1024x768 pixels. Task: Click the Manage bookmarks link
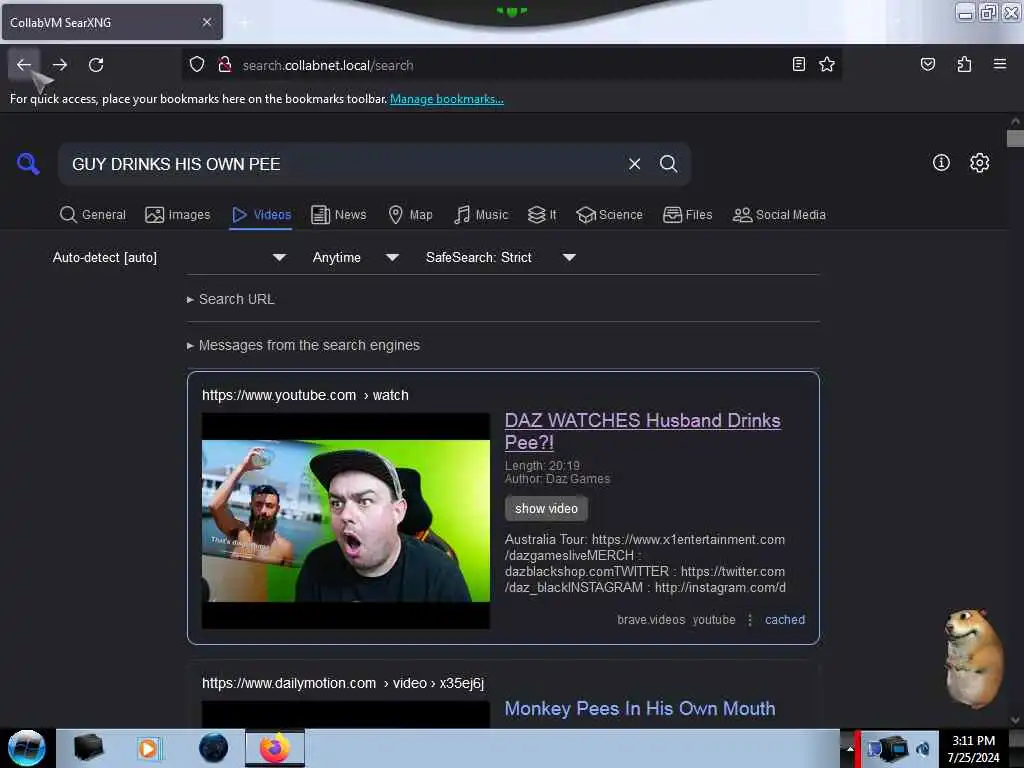point(447,99)
